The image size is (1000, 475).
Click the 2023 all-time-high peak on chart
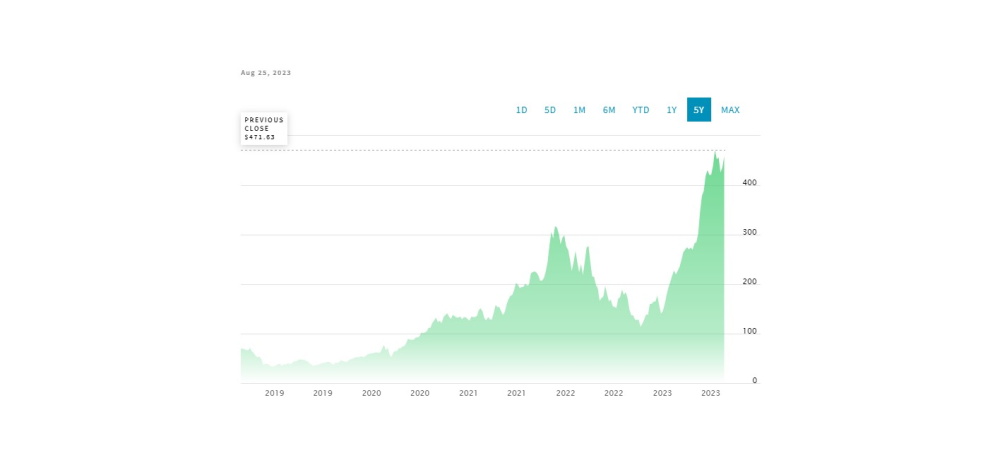tap(716, 153)
